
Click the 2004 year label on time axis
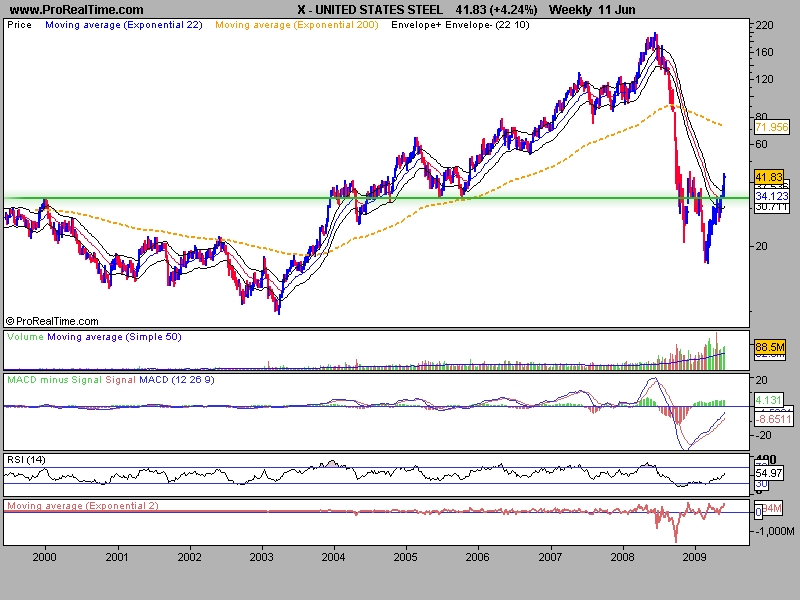[x=333, y=557]
